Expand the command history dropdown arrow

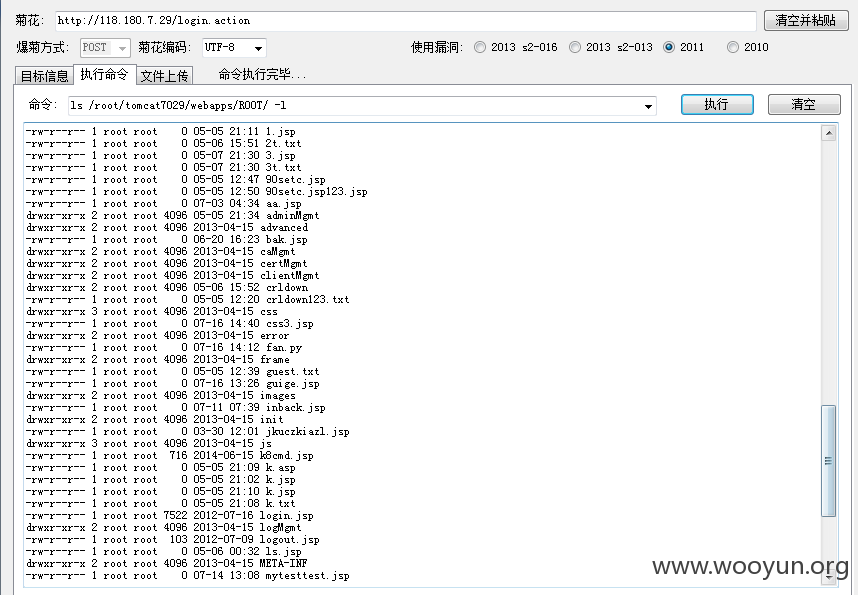[648, 106]
